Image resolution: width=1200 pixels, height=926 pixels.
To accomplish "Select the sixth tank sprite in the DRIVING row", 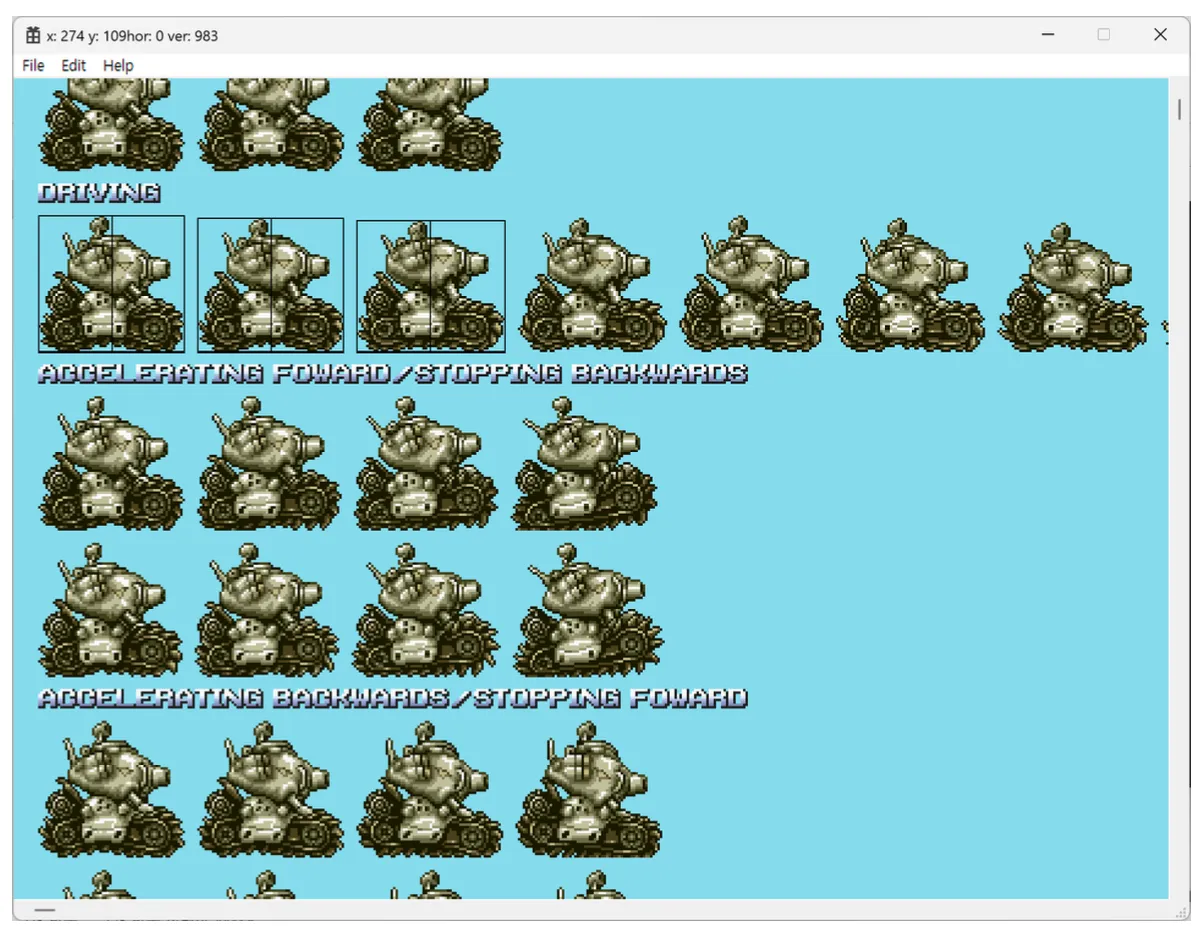I will 911,285.
